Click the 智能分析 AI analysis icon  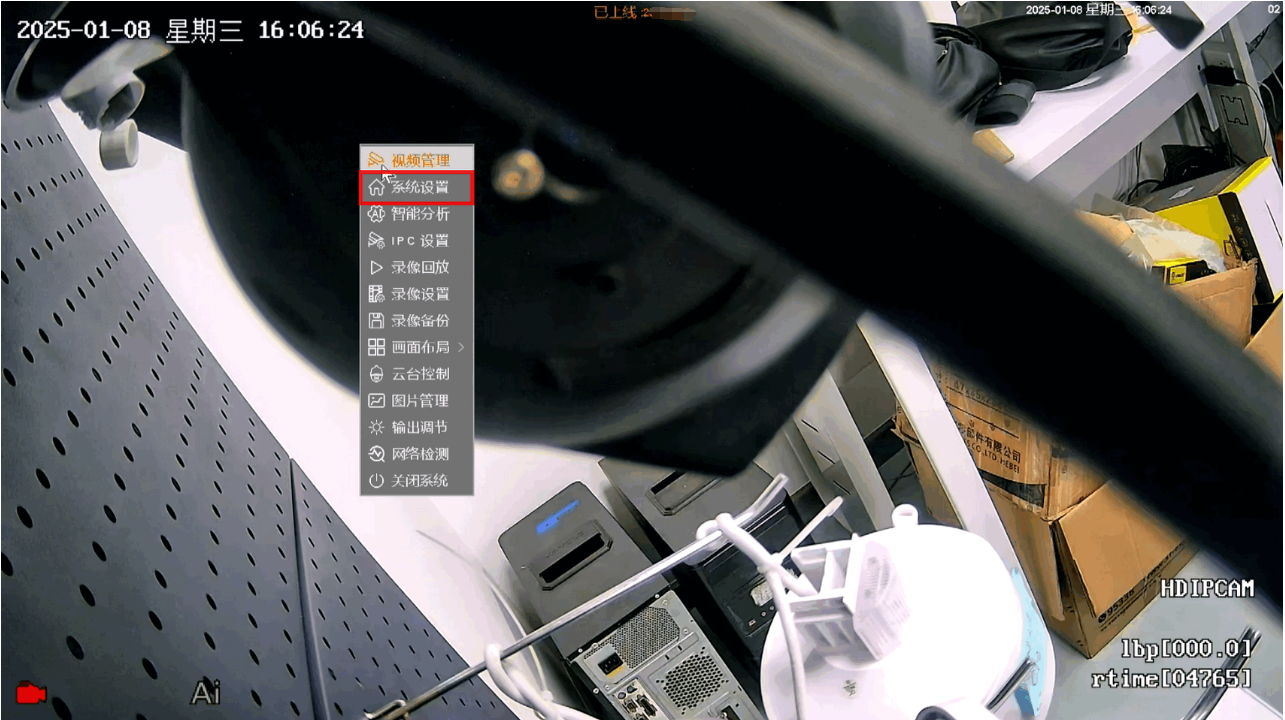[376, 214]
